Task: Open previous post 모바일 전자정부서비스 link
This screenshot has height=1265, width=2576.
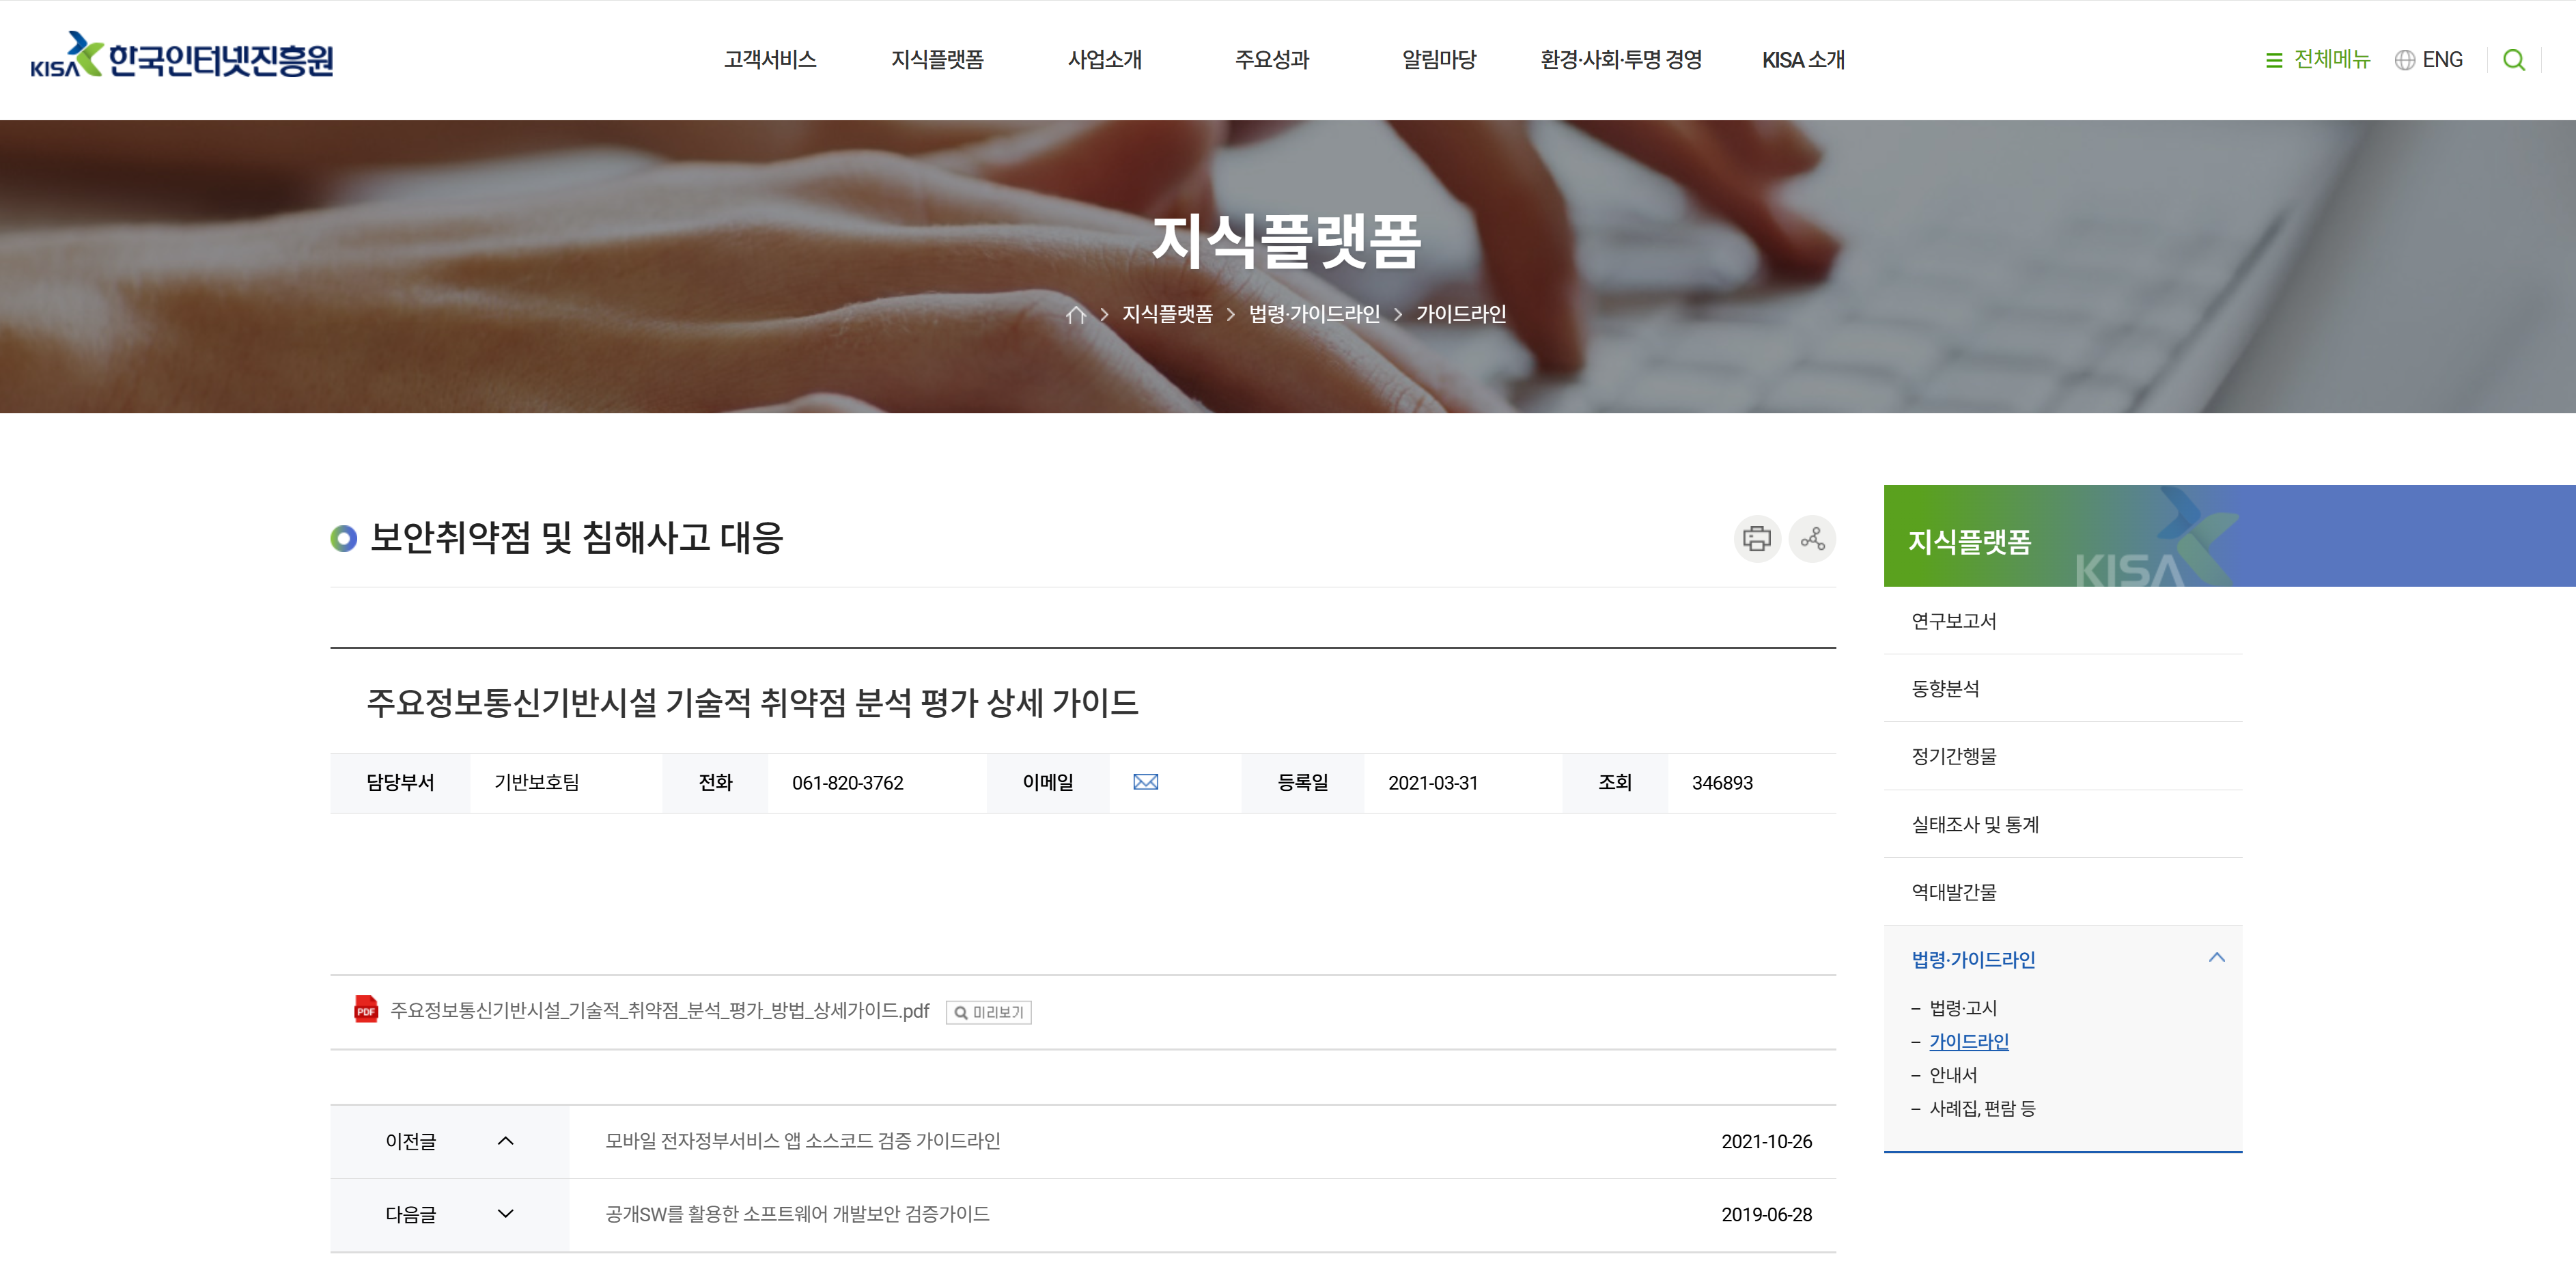Action: (802, 1141)
